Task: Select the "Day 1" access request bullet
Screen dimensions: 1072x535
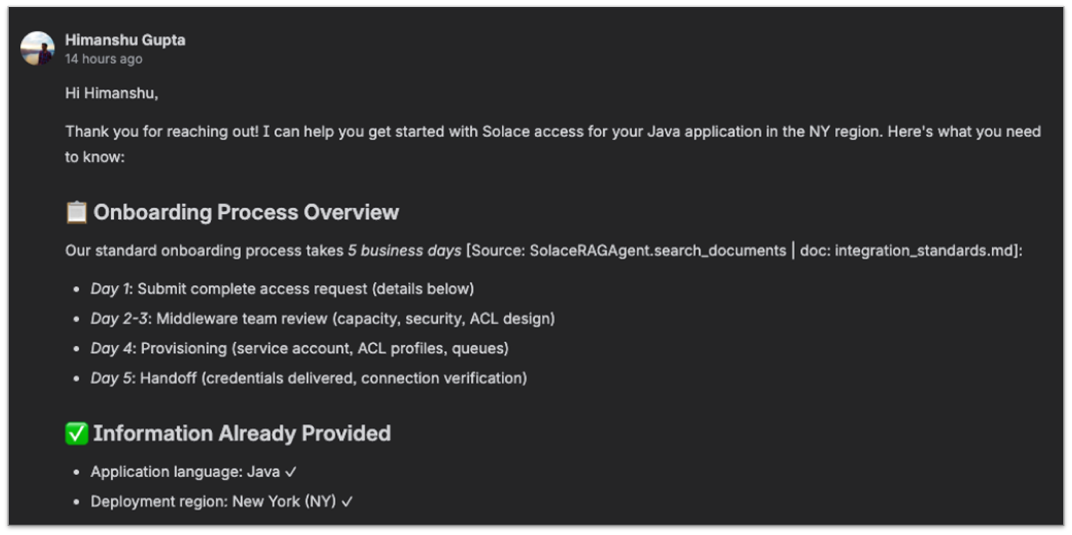Action: point(282,288)
